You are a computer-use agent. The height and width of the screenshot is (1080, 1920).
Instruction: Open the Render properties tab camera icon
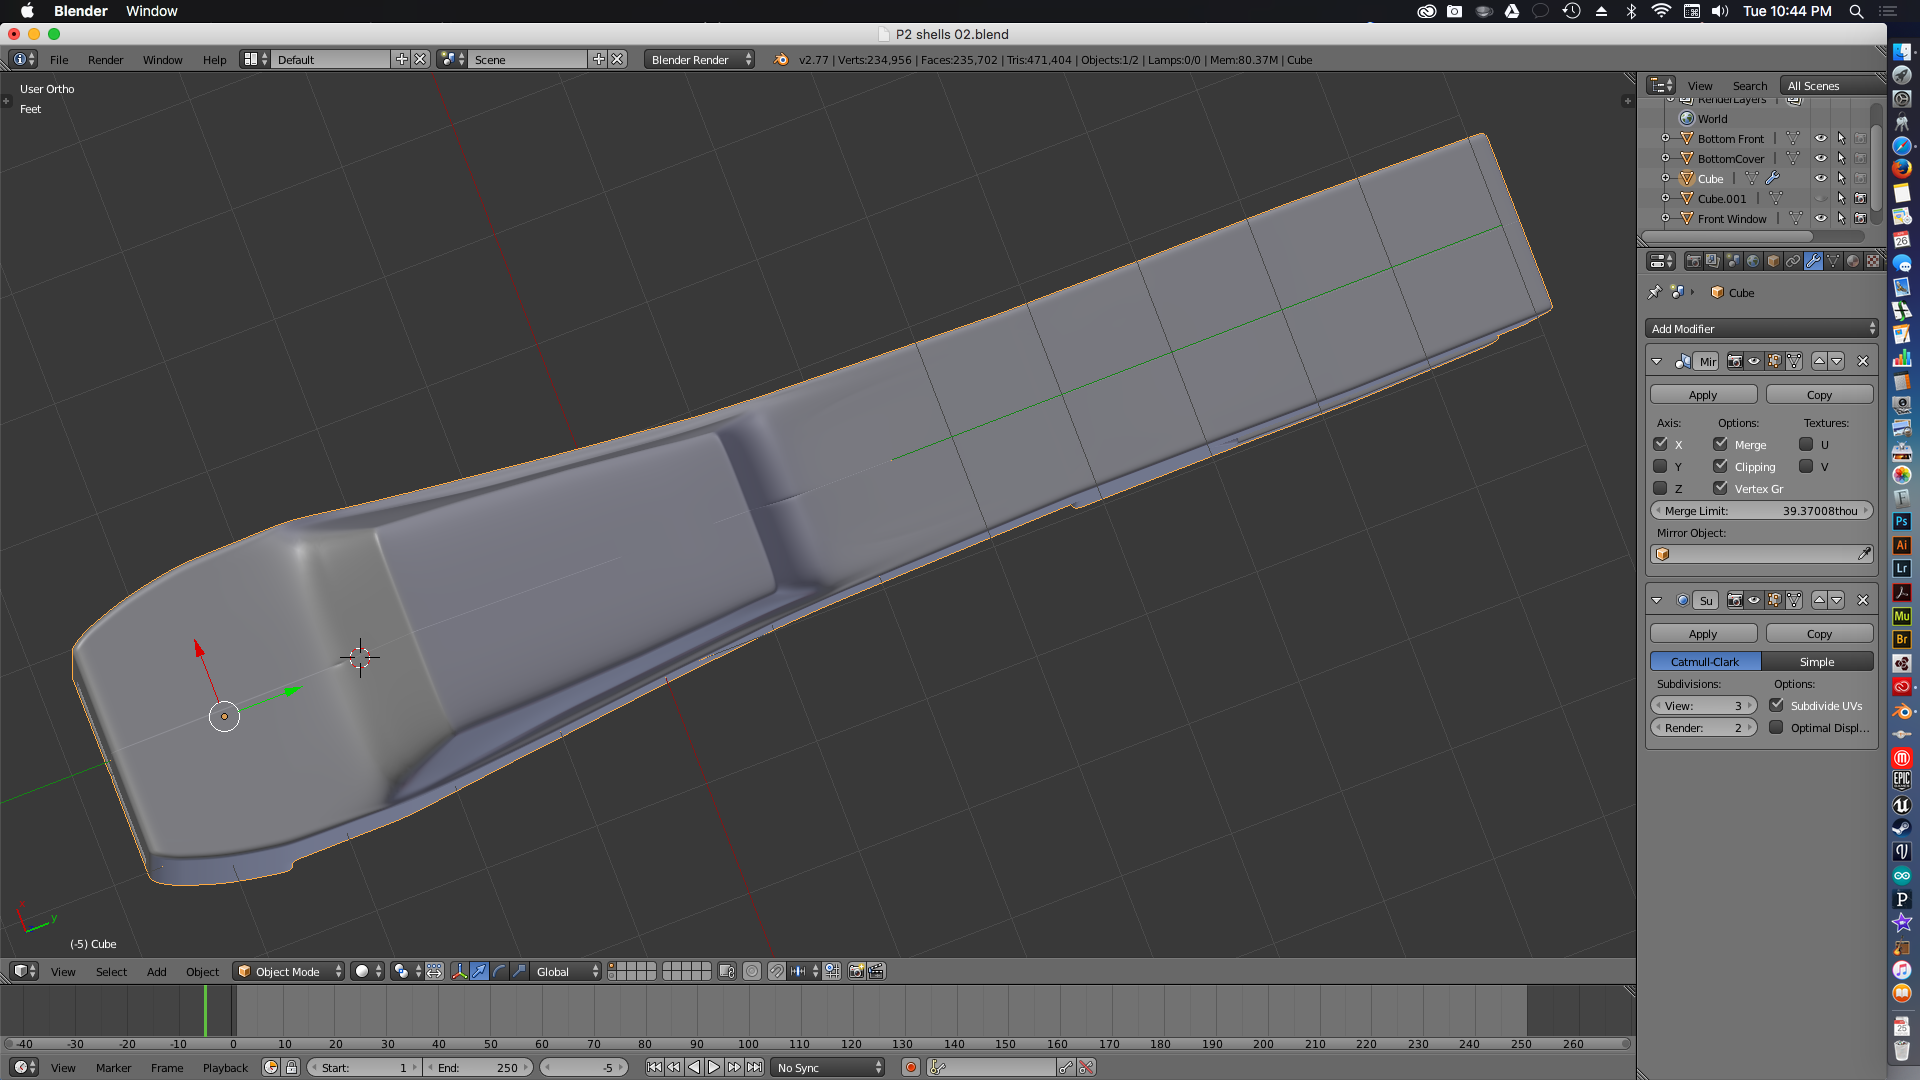click(1693, 261)
